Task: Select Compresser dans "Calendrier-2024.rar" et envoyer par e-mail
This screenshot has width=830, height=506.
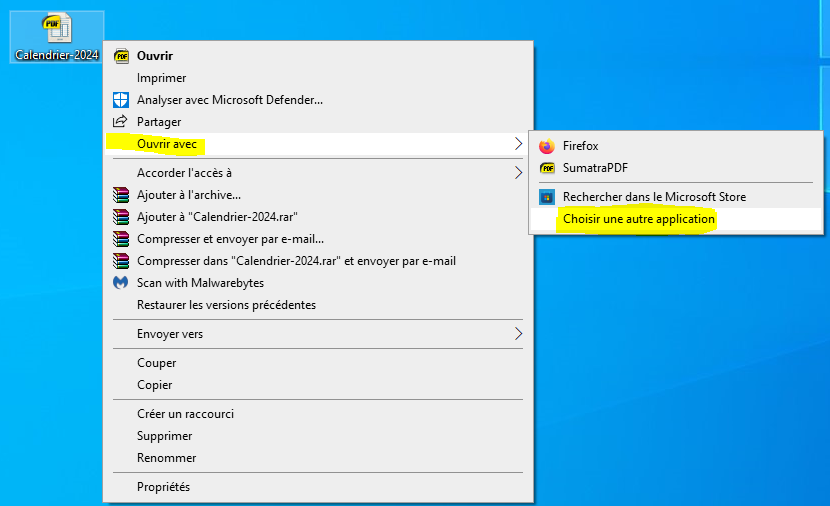Action: pos(318,260)
